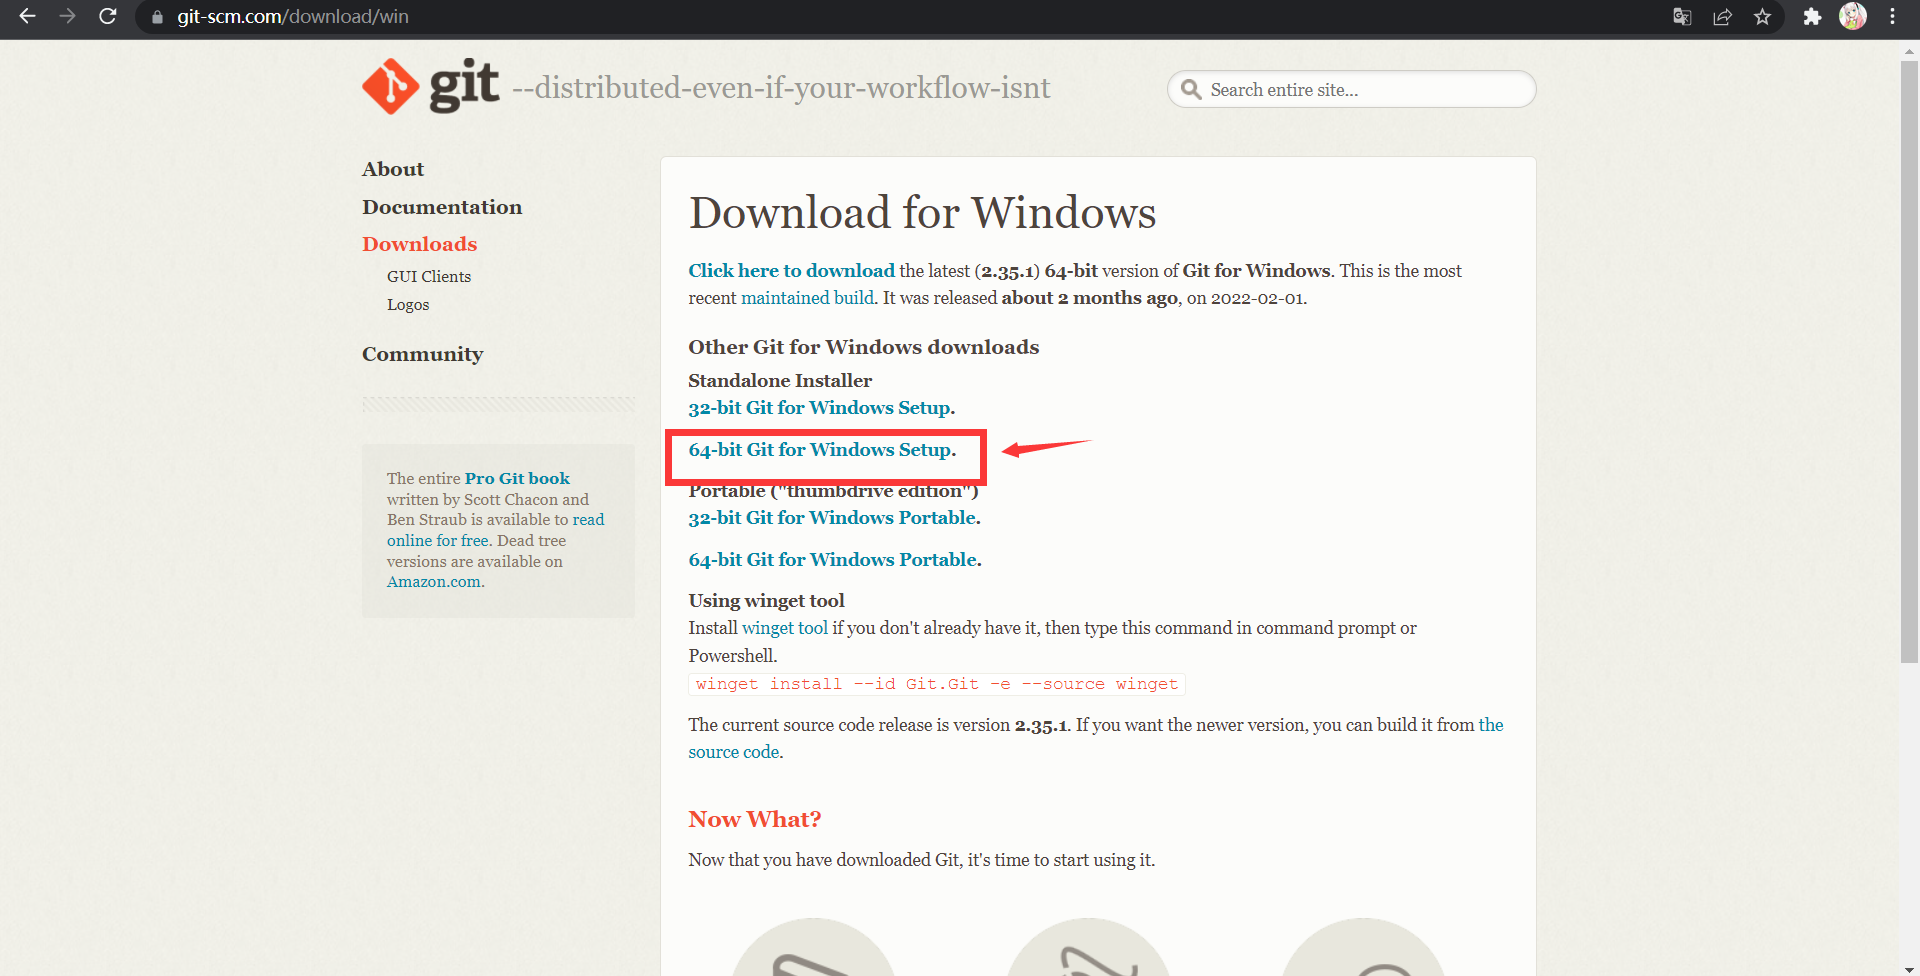Click the 'Standalone Installer' heading
Screen dimensions: 1920x976
point(780,381)
